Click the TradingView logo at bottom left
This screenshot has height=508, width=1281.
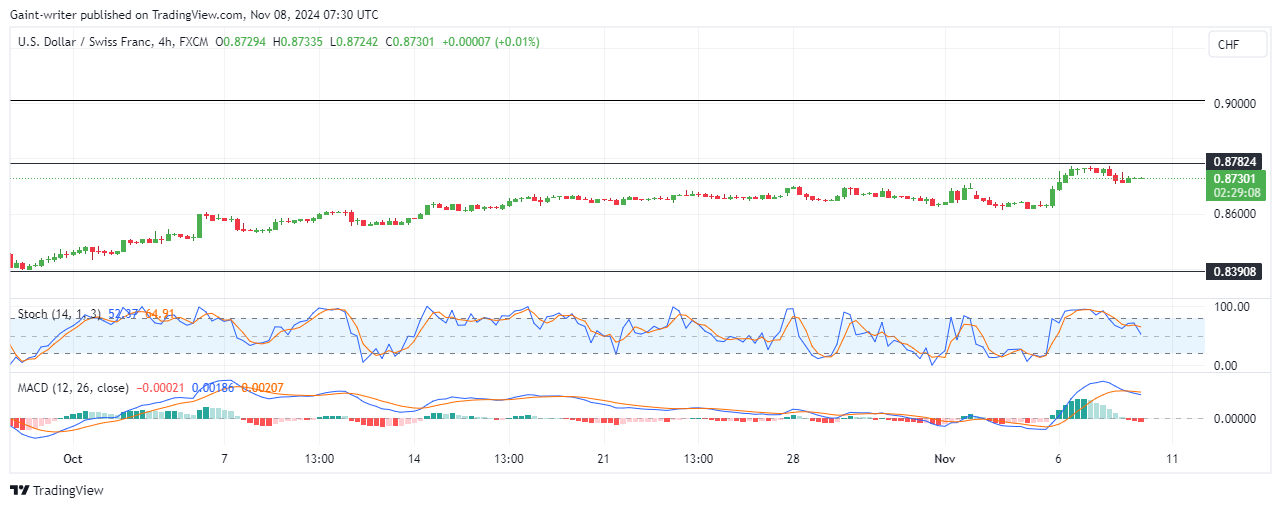(56, 490)
